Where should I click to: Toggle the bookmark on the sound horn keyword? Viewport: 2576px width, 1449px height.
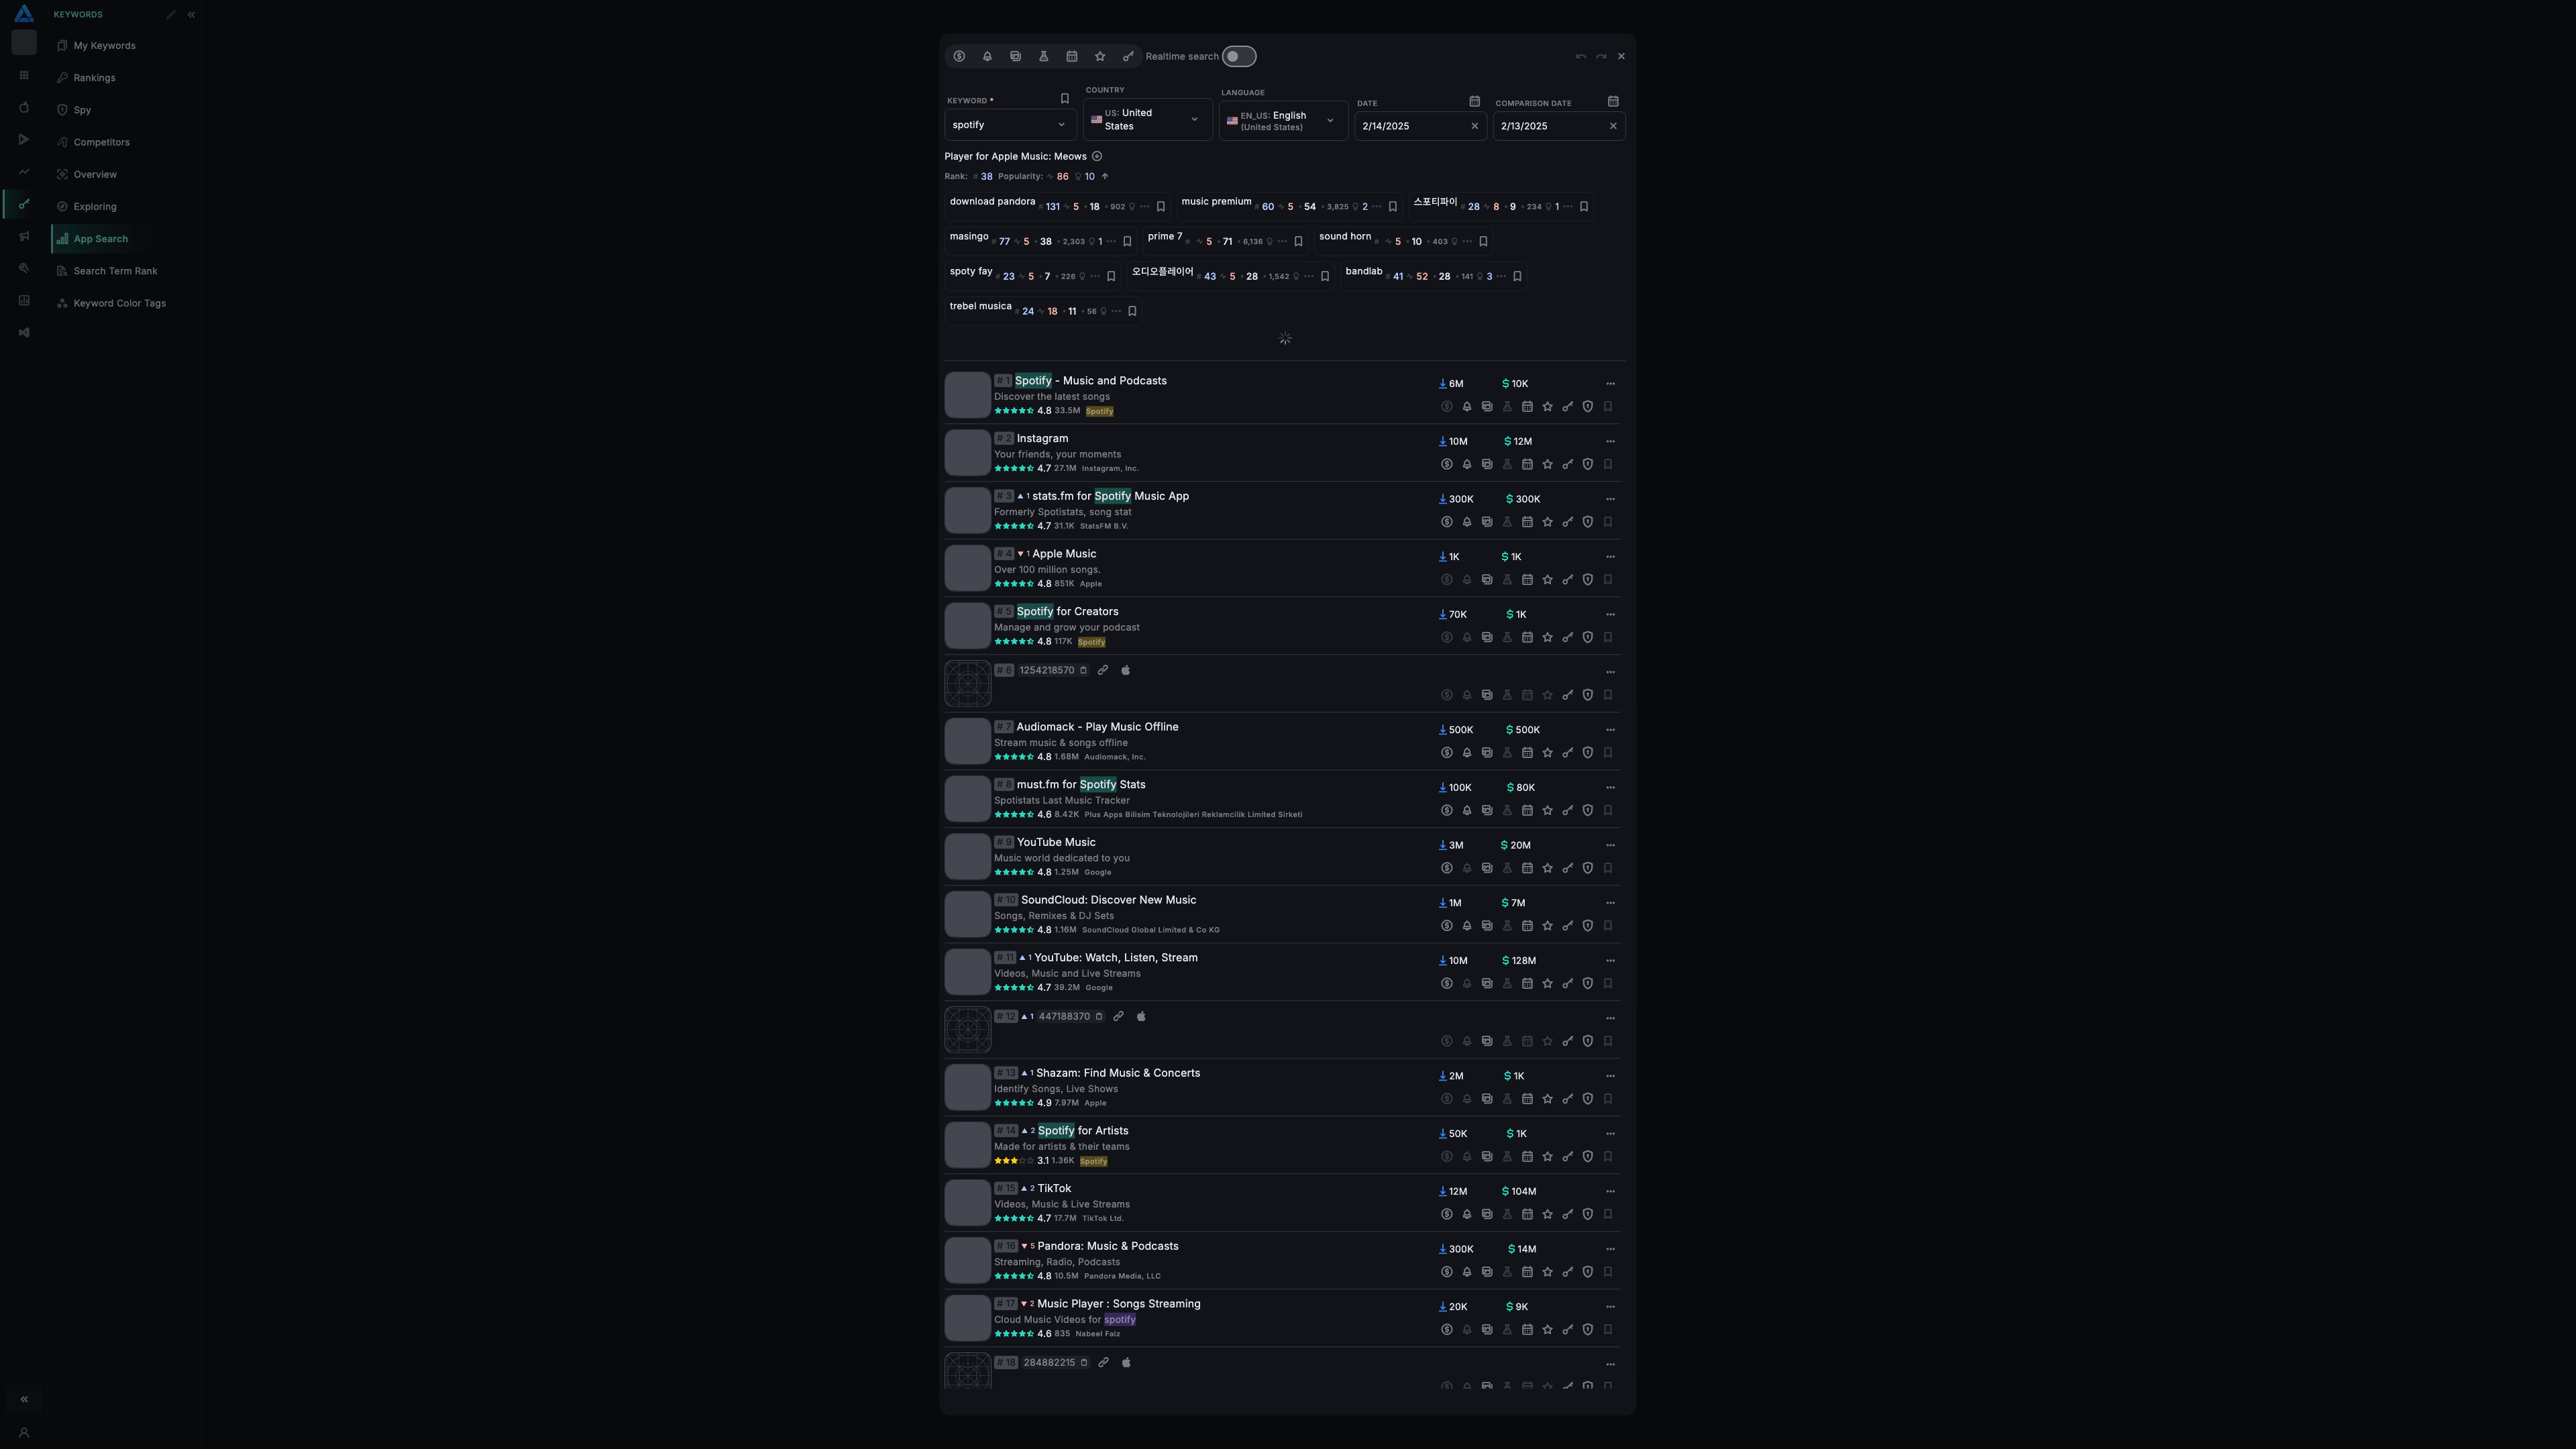coord(1483,242)
